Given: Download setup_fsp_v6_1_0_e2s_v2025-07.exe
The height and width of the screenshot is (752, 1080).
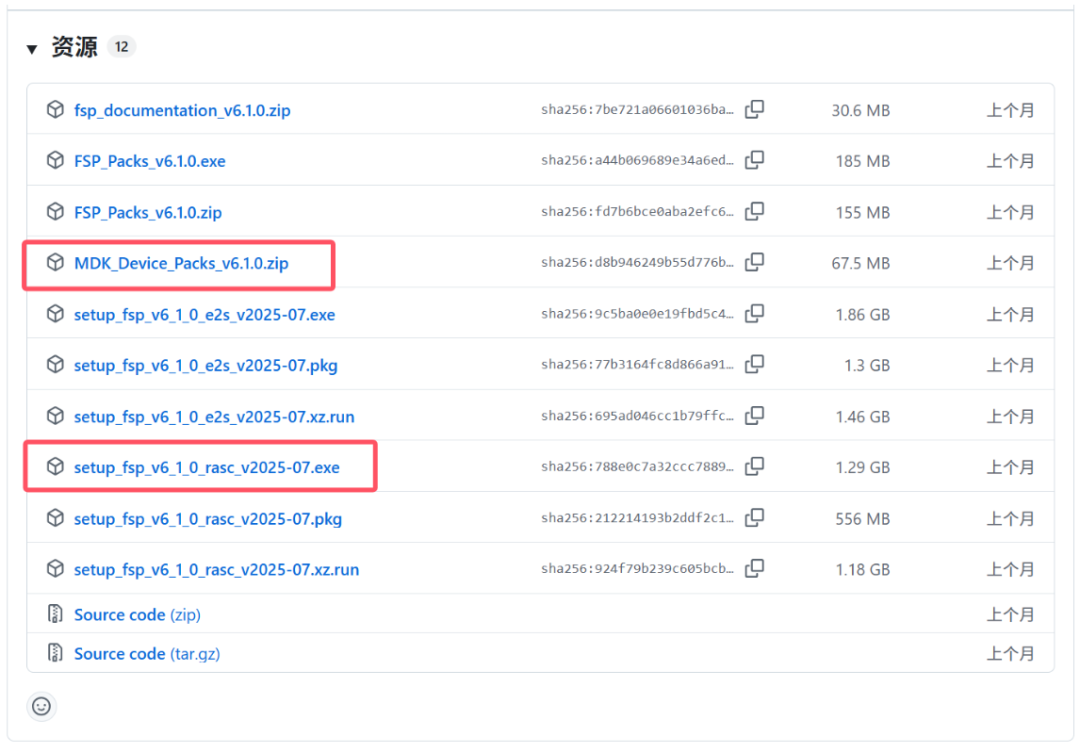Looking at the screenshot, I should point(204,314).
